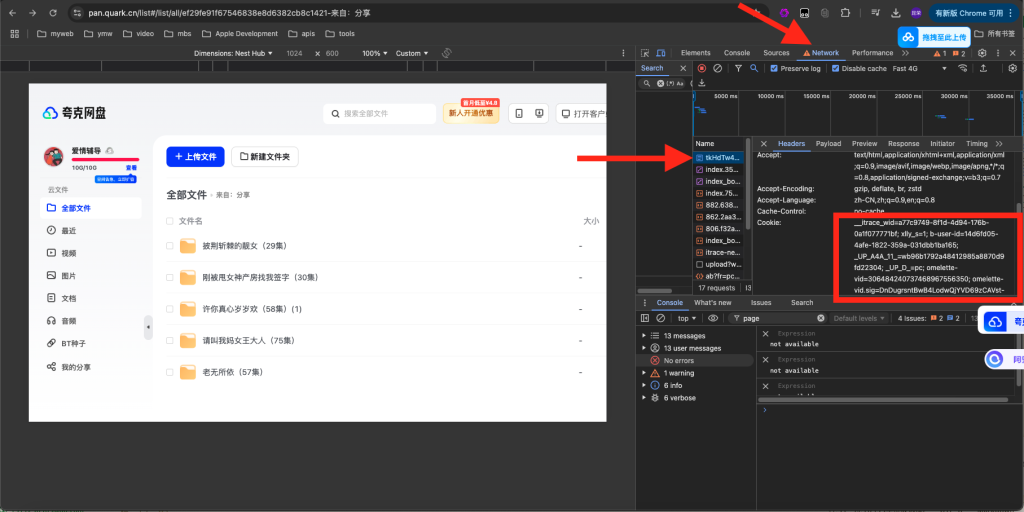Collapse the Quark sidebar handle arrow
Viewport: 1024px width, 512px height.
(148, 327)
